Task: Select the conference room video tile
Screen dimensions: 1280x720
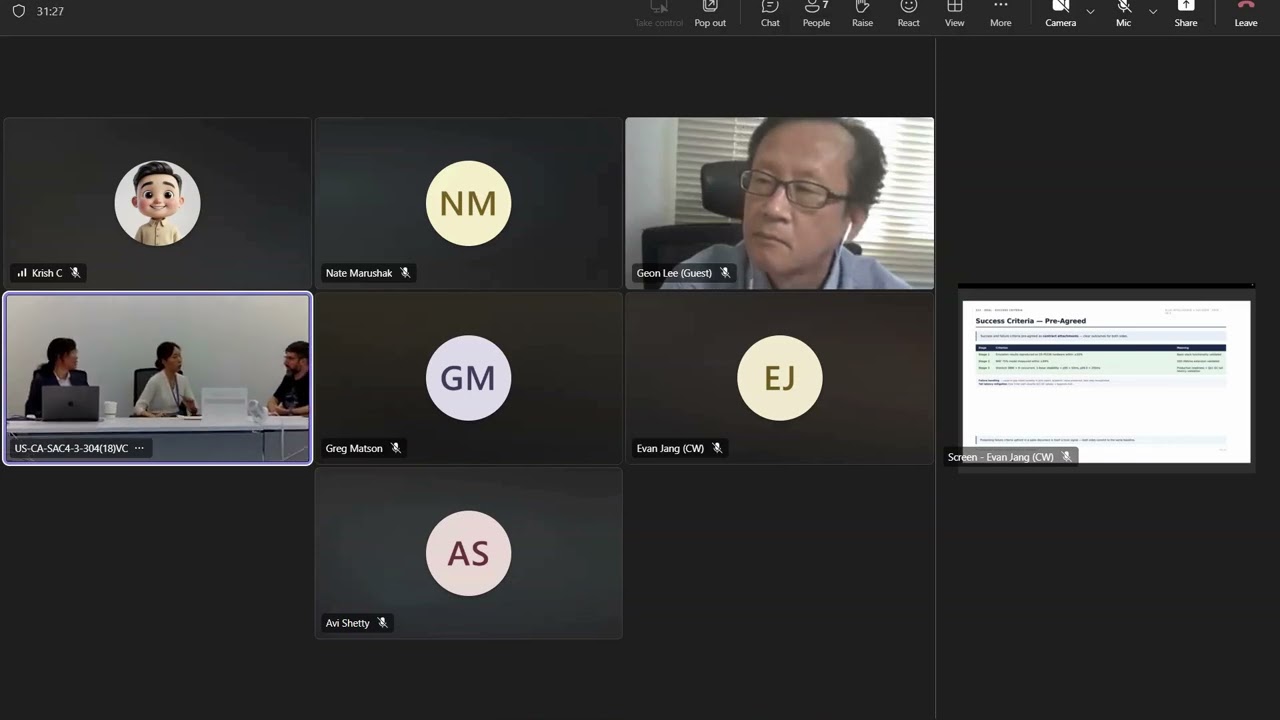Action: click(x=158, y=379)
